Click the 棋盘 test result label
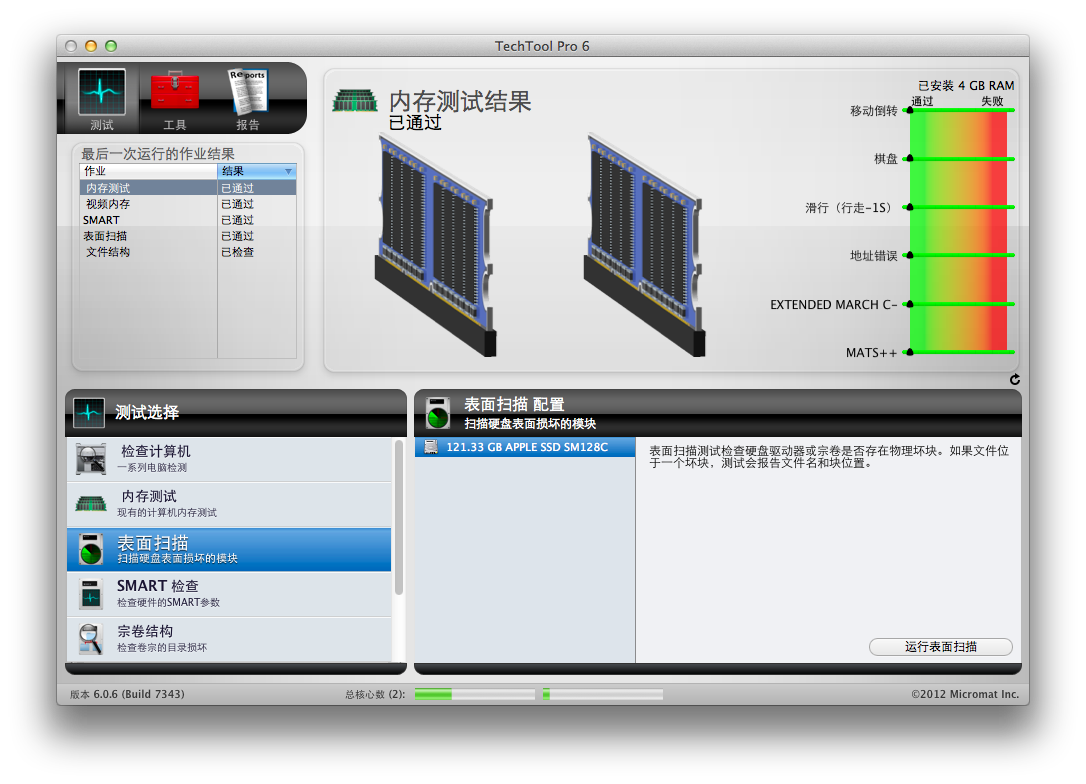This screenshot has width=1086, height=784. click(x=886, y=159)
